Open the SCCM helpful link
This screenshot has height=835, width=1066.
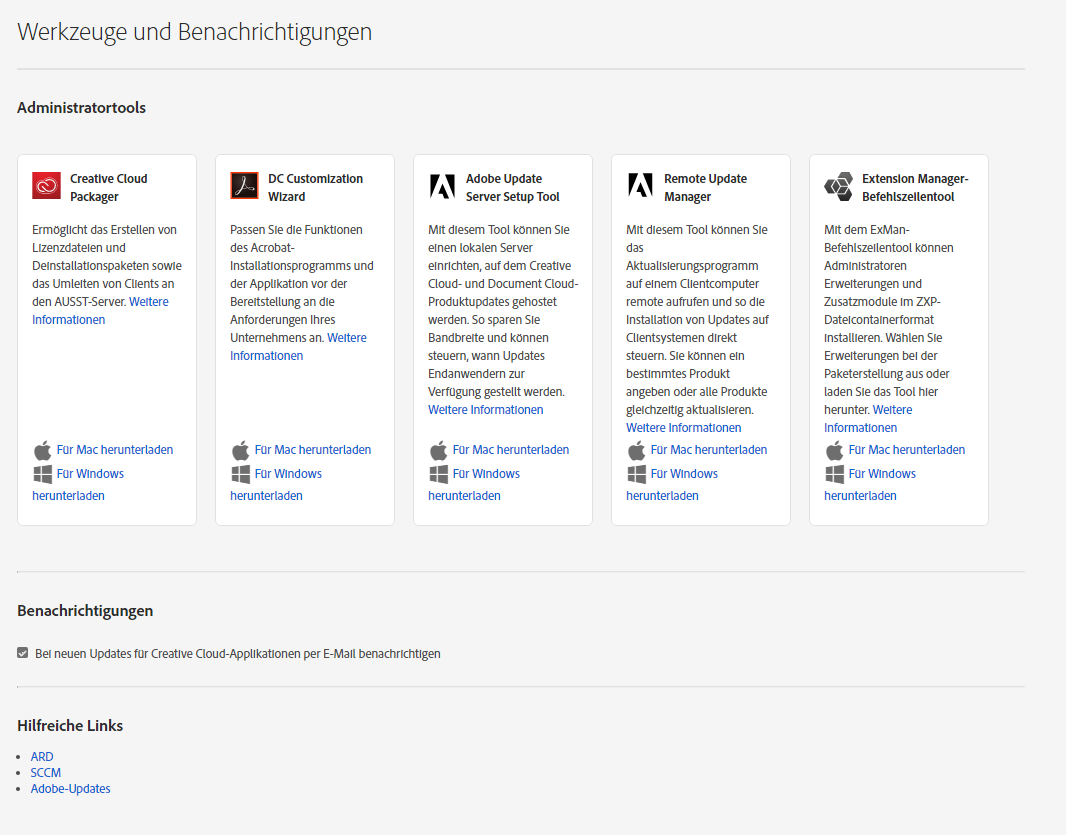pos(46,773)
